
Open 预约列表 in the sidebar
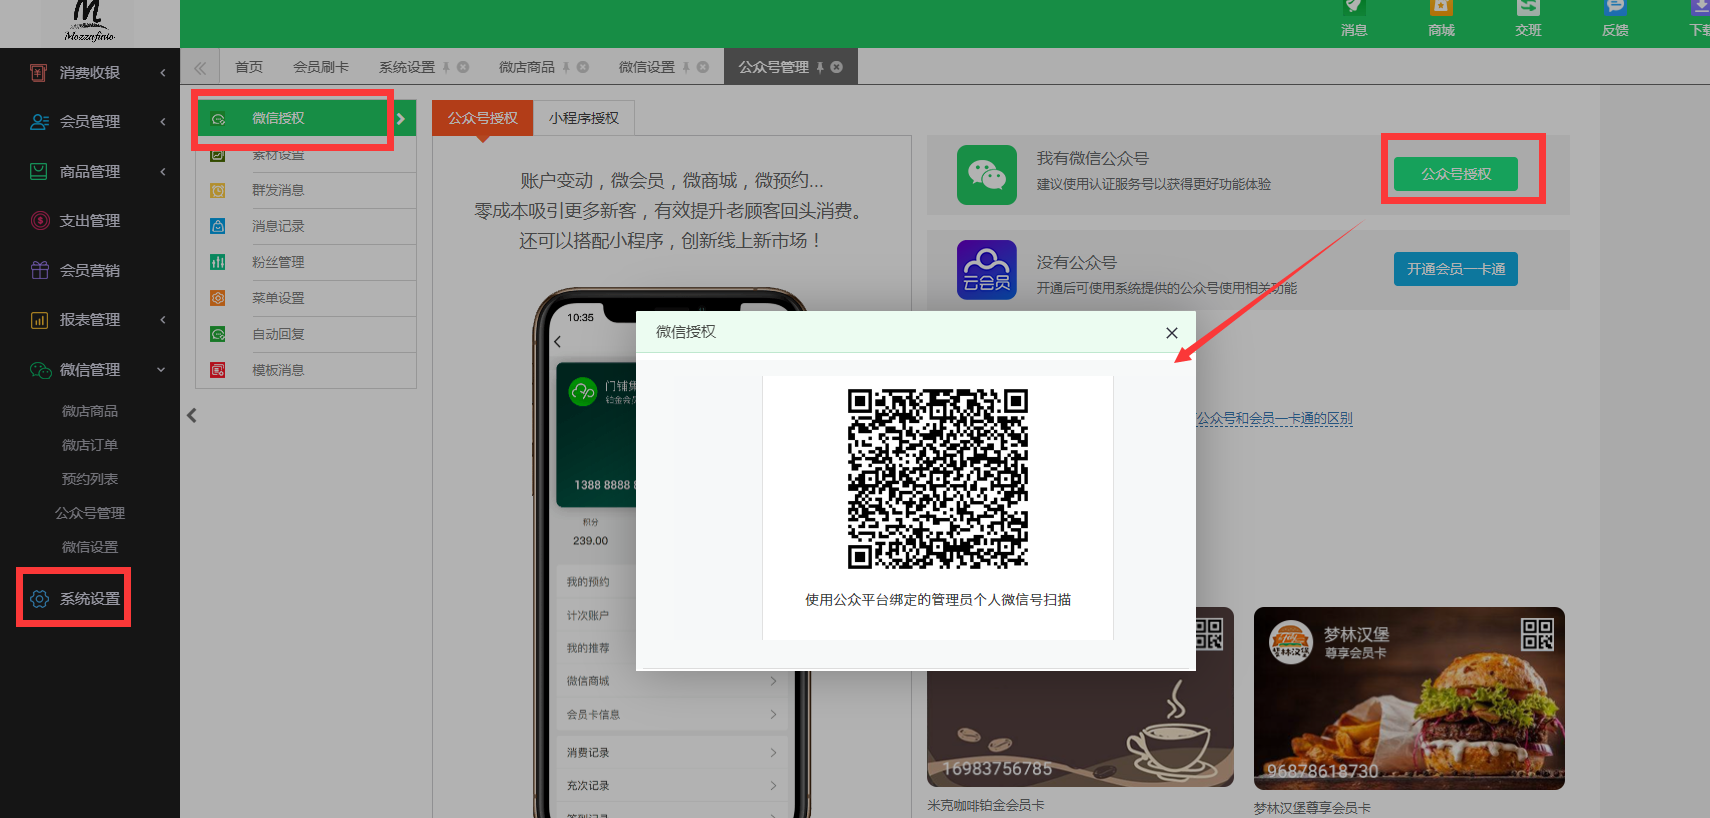[90, 479]
